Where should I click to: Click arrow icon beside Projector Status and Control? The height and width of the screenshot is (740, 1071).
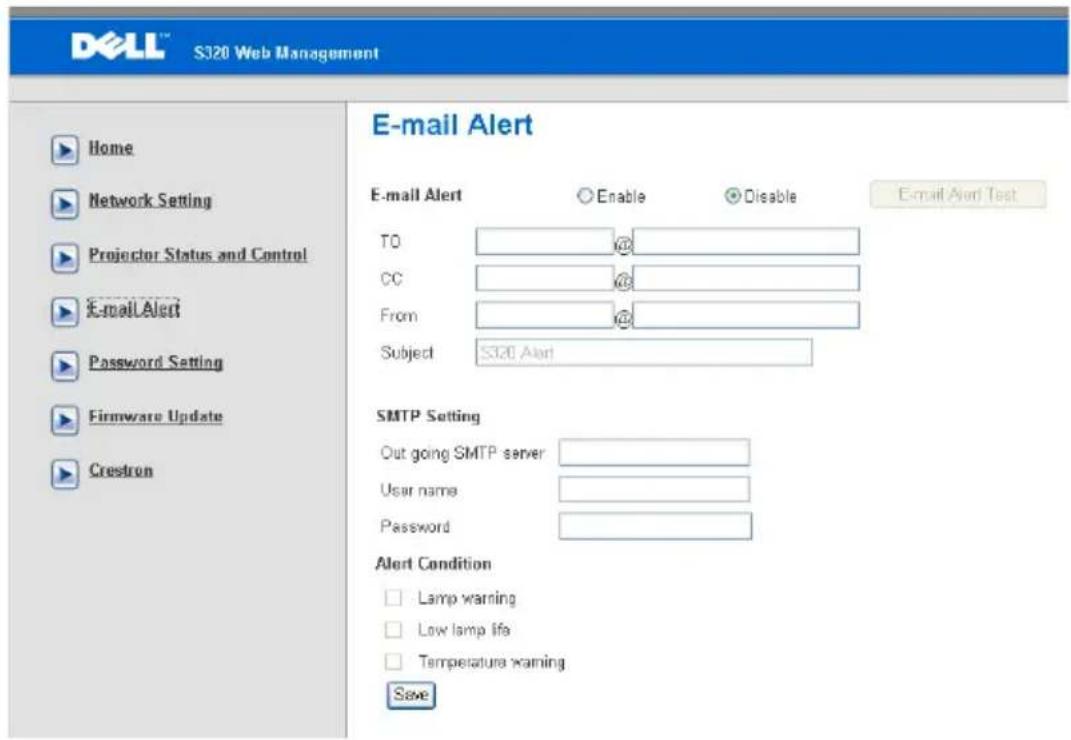click(65, 258)
